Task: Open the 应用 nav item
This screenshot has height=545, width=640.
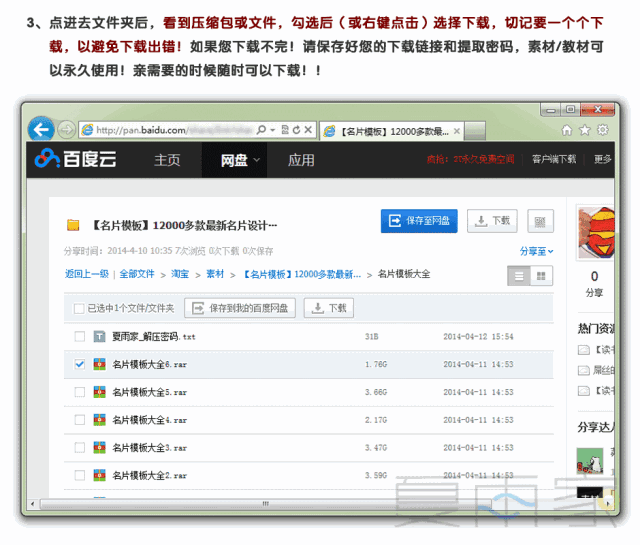Action: click(301, 160)
